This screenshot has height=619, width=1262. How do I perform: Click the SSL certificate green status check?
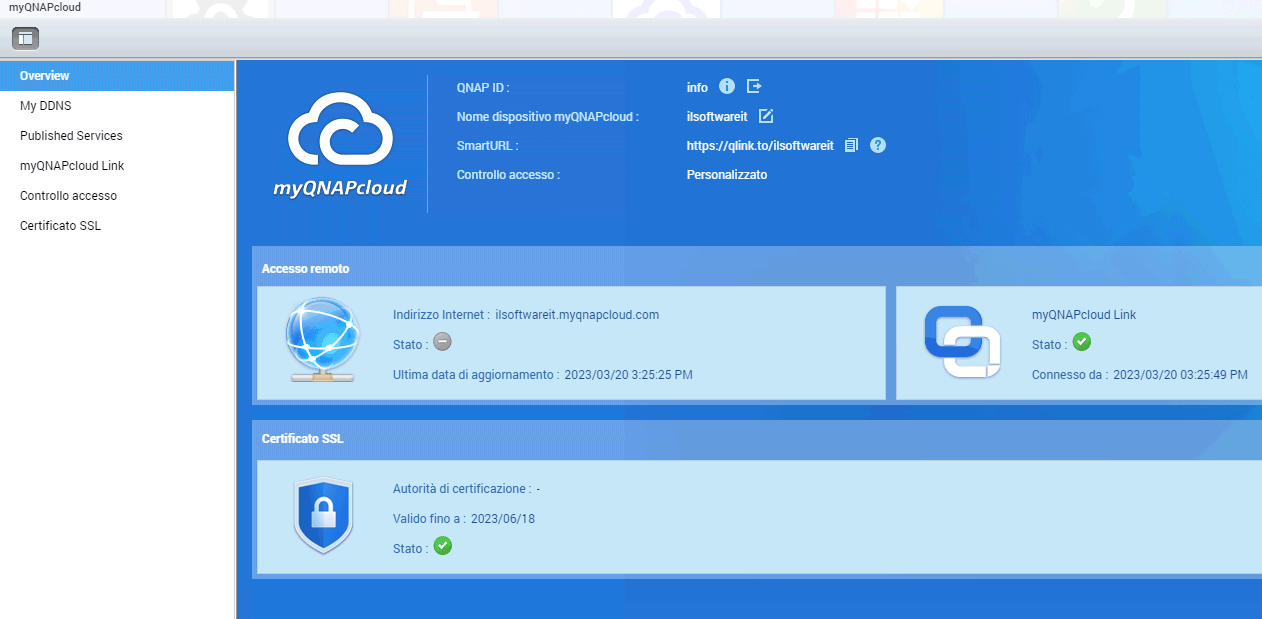(x=443, y=546)
